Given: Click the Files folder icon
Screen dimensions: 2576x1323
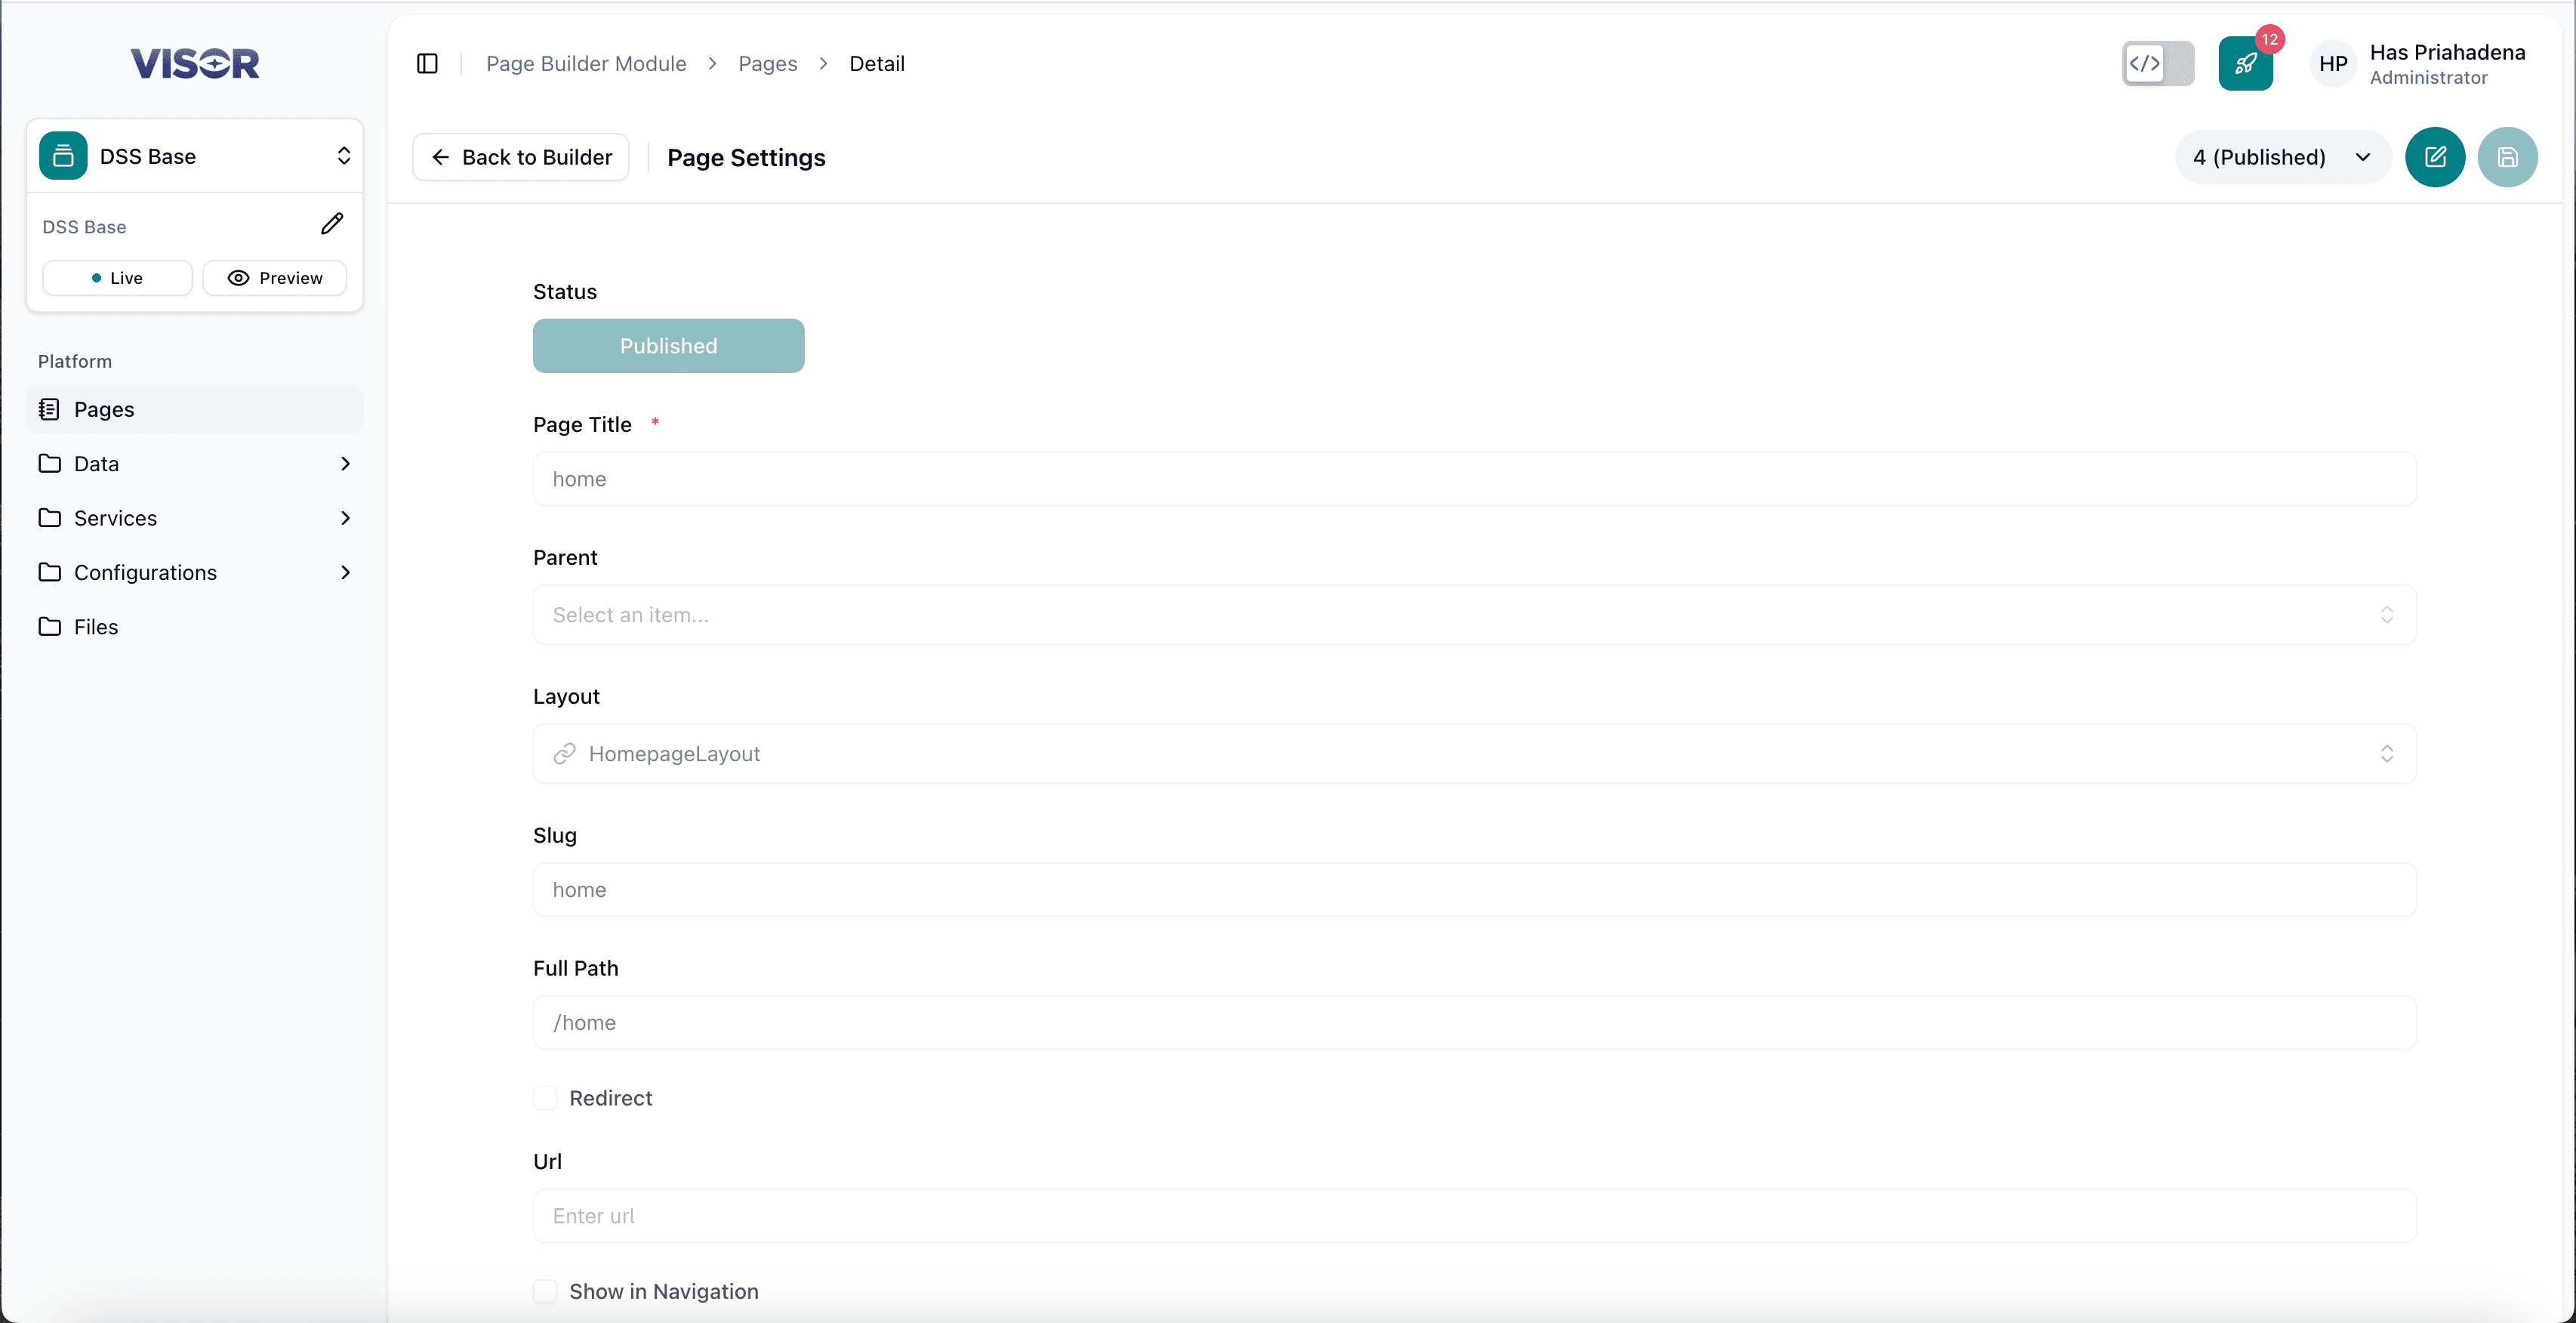Looking at the screenshot, I should coord(50,626).
